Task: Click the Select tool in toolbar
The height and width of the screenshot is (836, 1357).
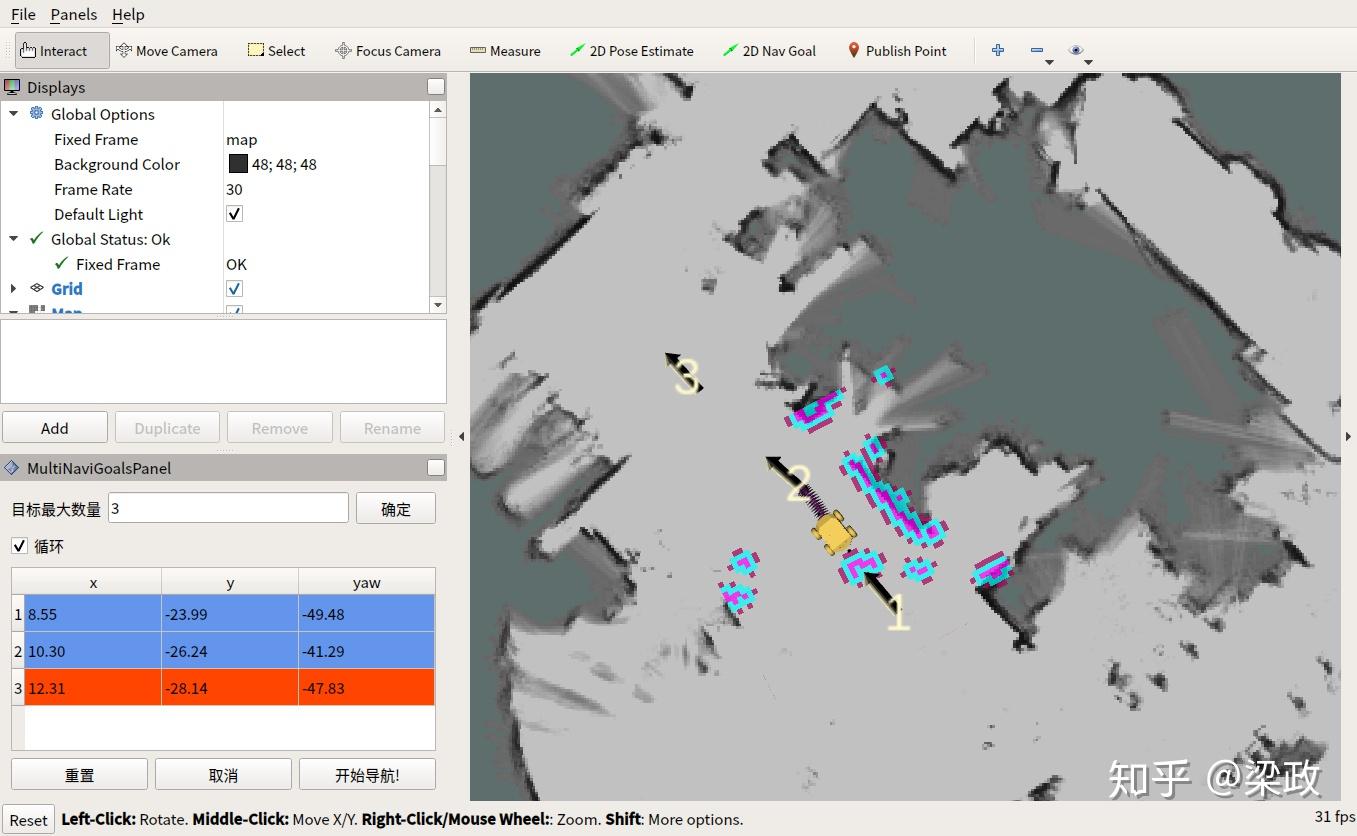Action: tap(276, 51)
